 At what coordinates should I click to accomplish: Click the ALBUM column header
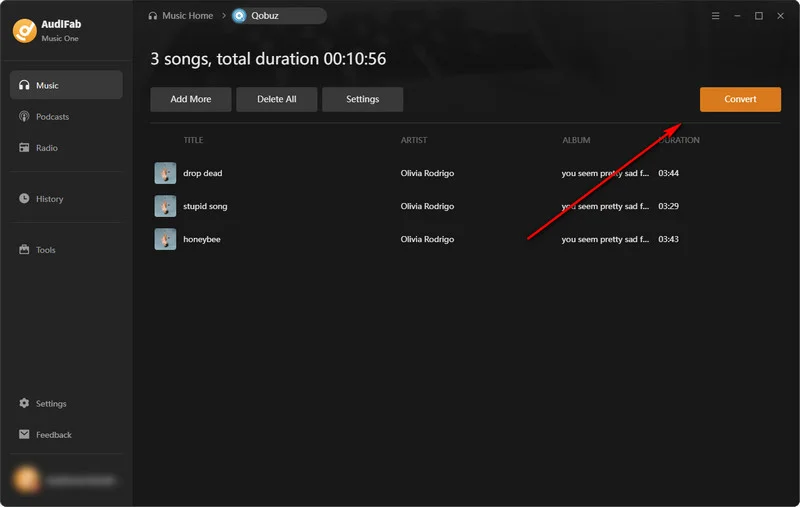576,140
